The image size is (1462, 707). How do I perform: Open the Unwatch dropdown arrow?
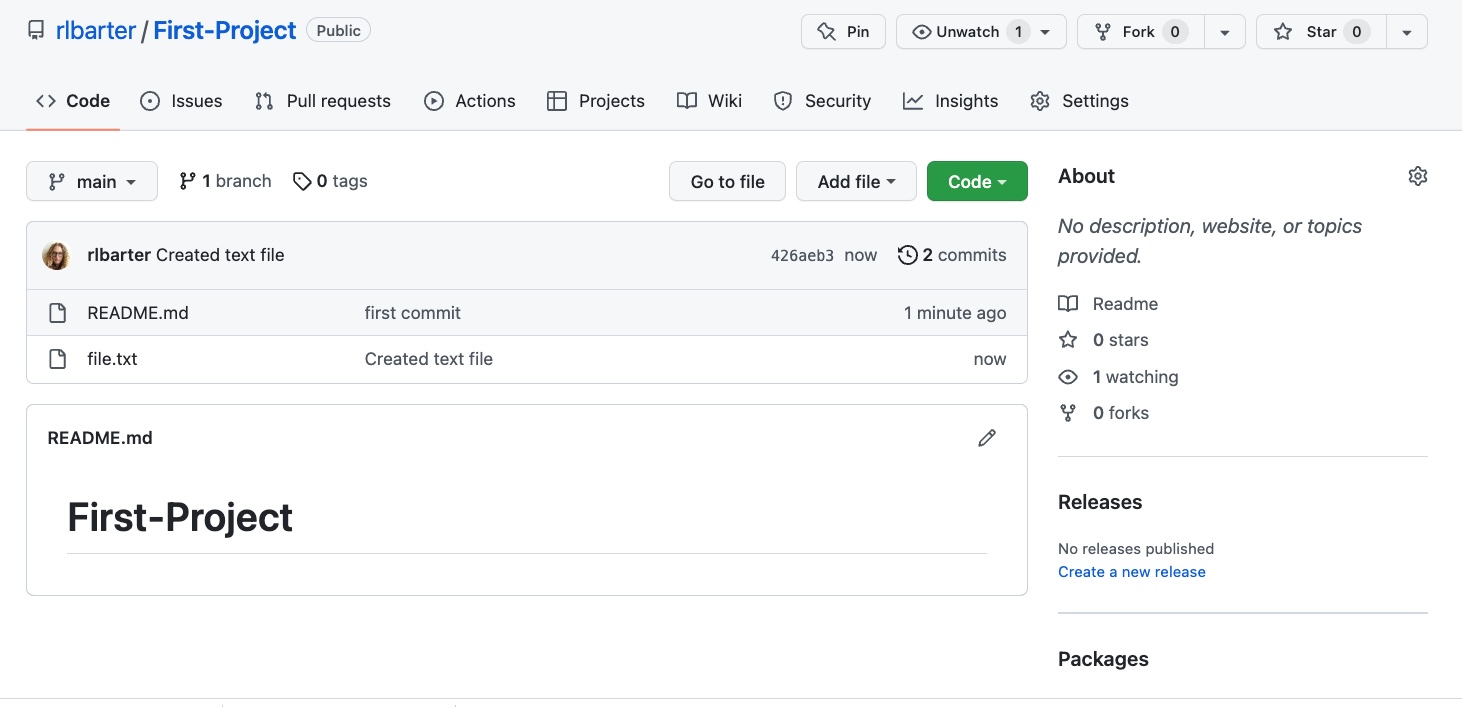1045,31
